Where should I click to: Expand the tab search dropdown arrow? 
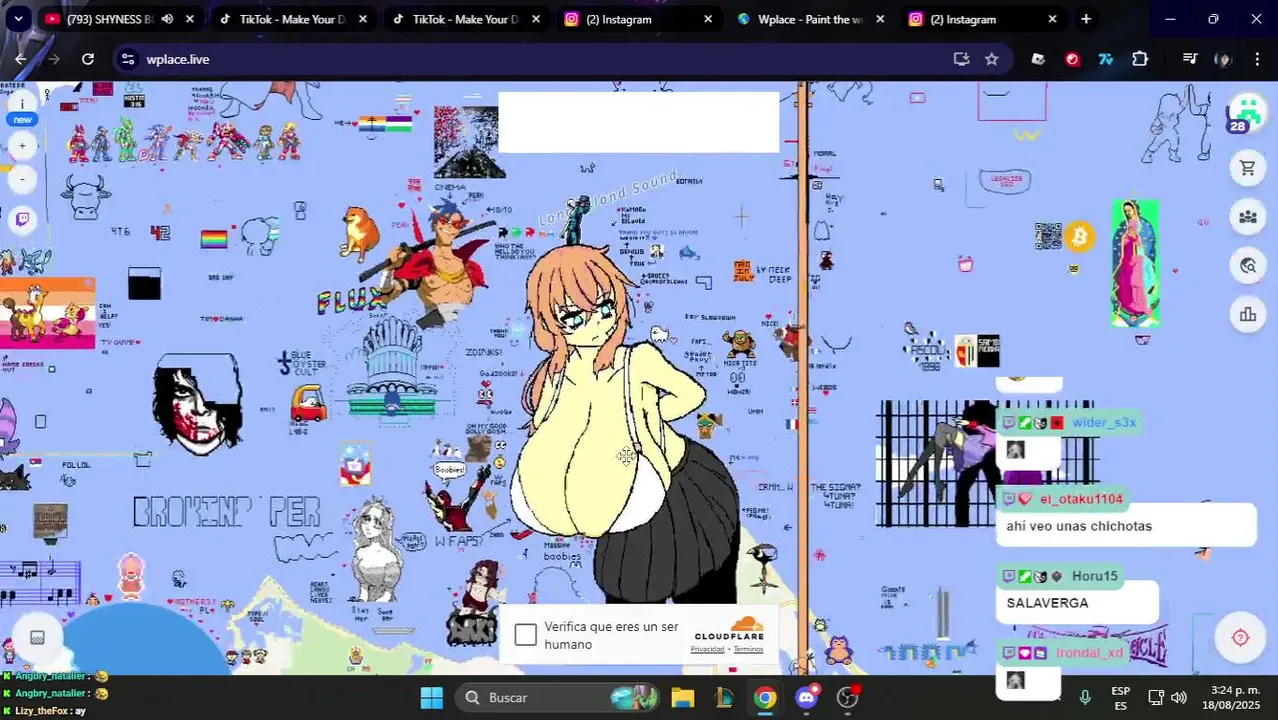coord(18,19)
